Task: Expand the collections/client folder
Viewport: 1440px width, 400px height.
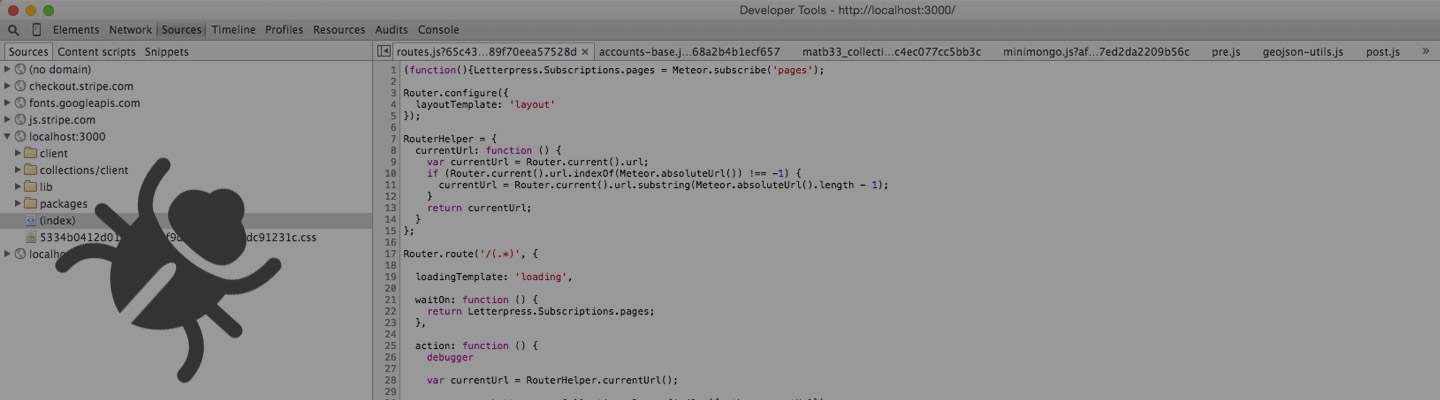Action: point(18,170)
